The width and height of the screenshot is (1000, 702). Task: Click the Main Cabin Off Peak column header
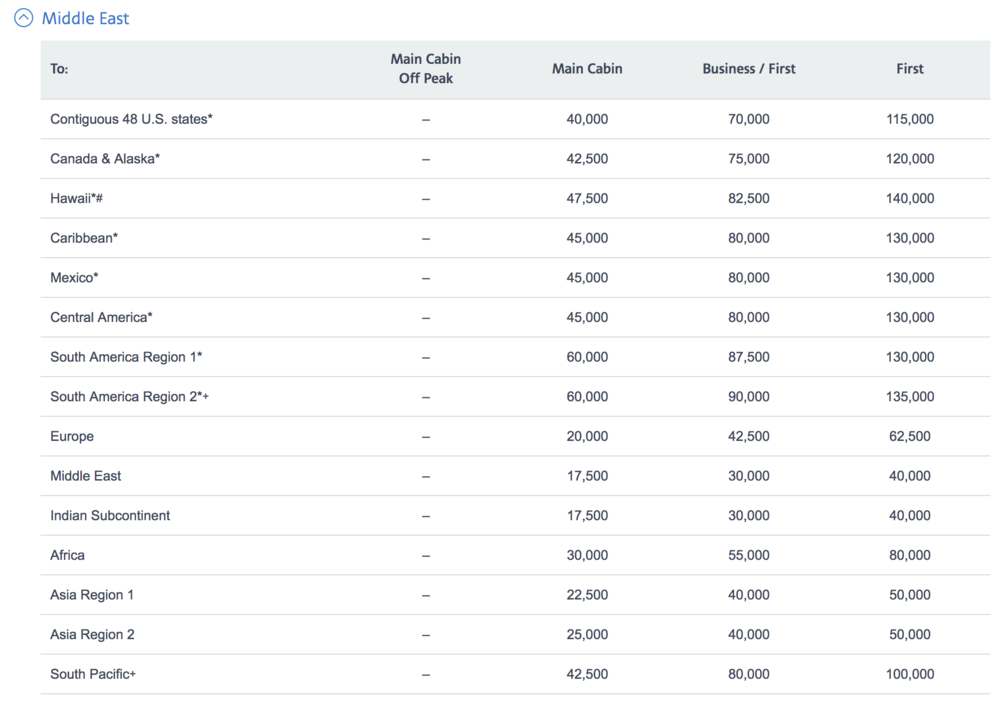point(425,69)
